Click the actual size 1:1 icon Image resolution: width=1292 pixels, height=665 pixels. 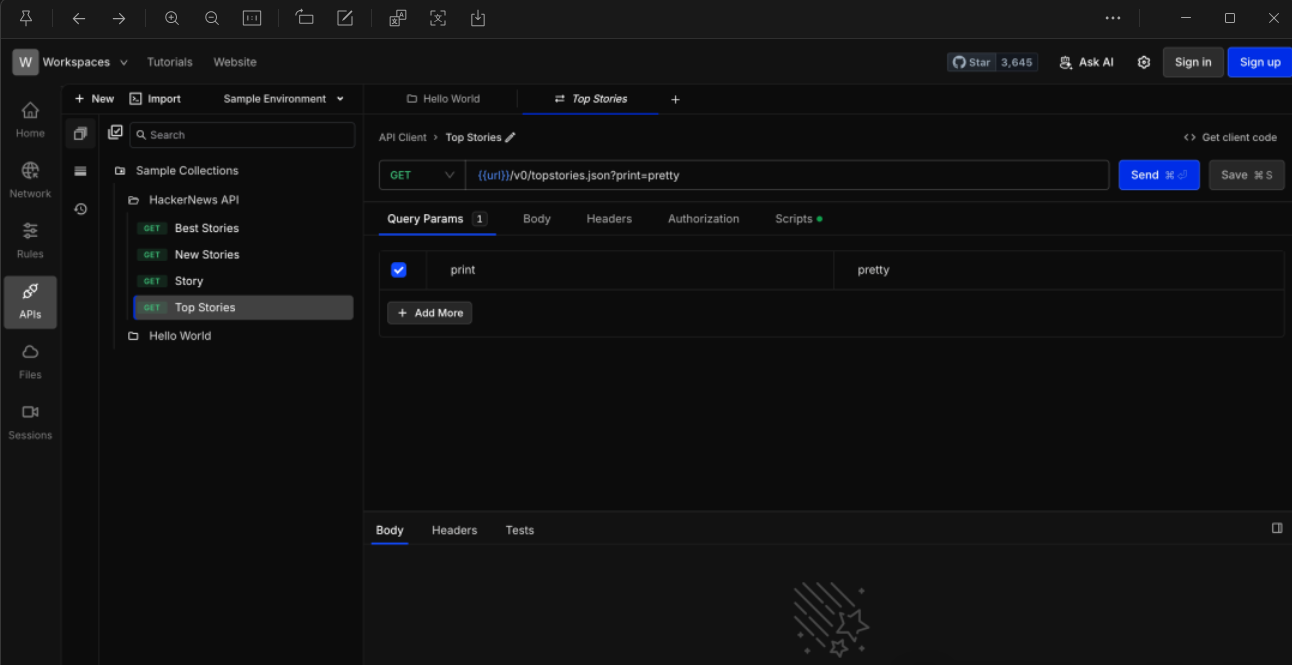pyautogui.click(x=252, y=18)
